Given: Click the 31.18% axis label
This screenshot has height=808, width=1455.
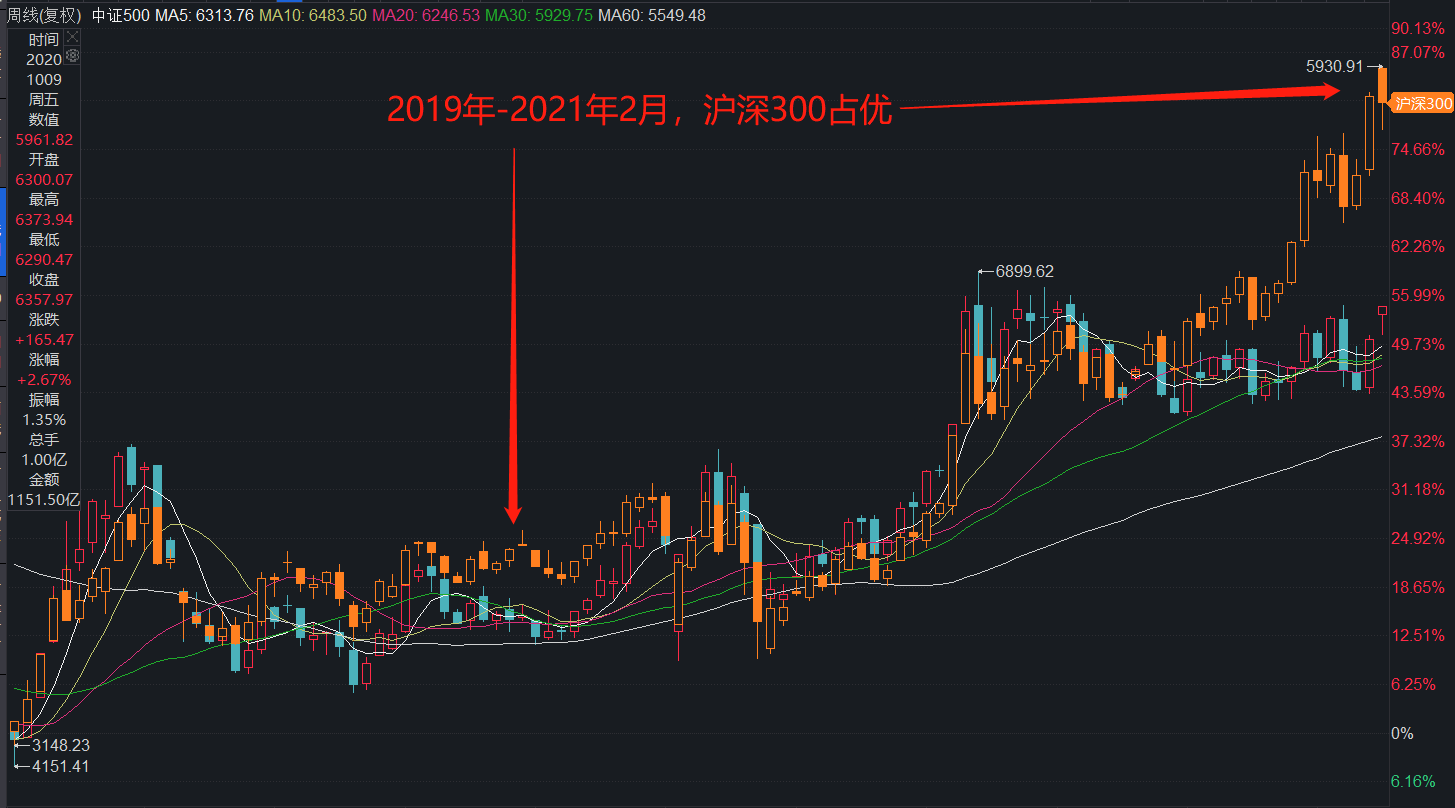Looking at the screenshot, I should [1419, 489].
